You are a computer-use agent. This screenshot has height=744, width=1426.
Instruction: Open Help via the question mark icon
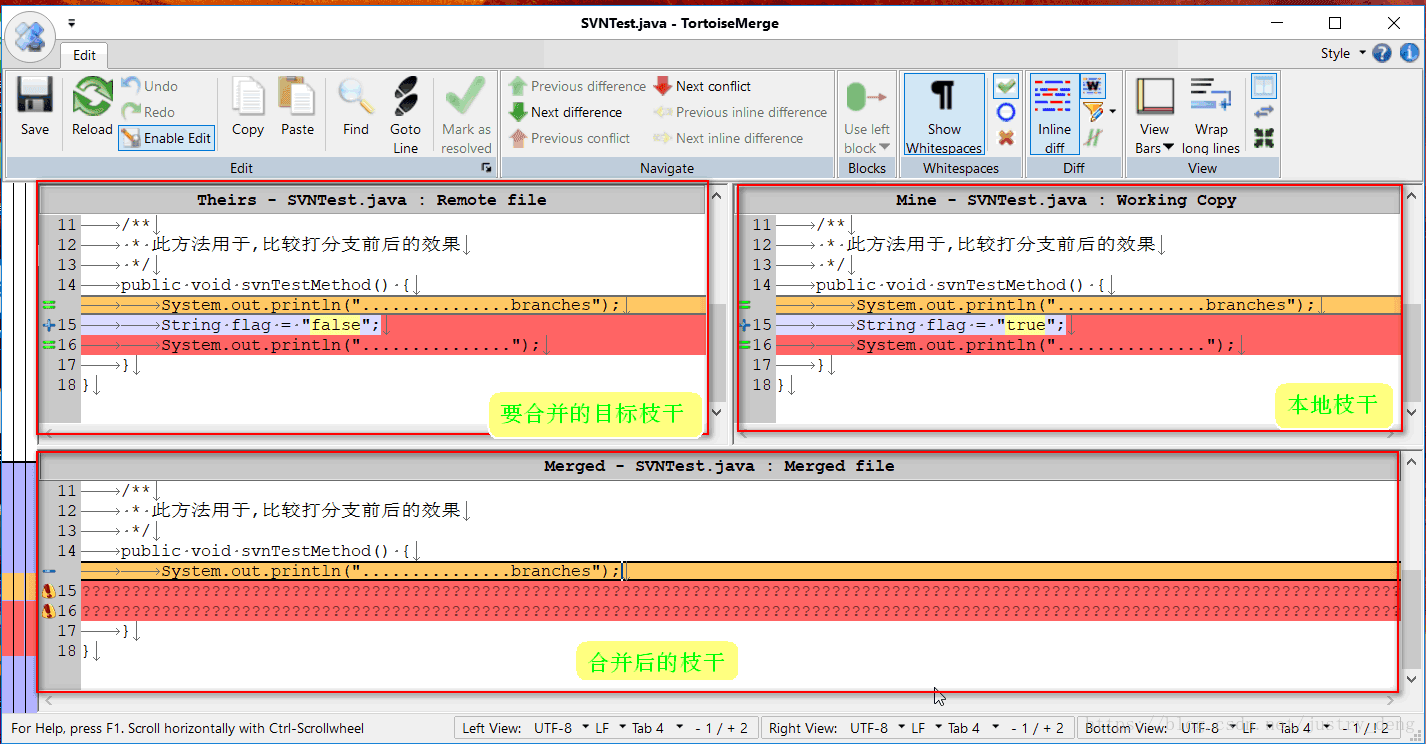[1382, 53]
